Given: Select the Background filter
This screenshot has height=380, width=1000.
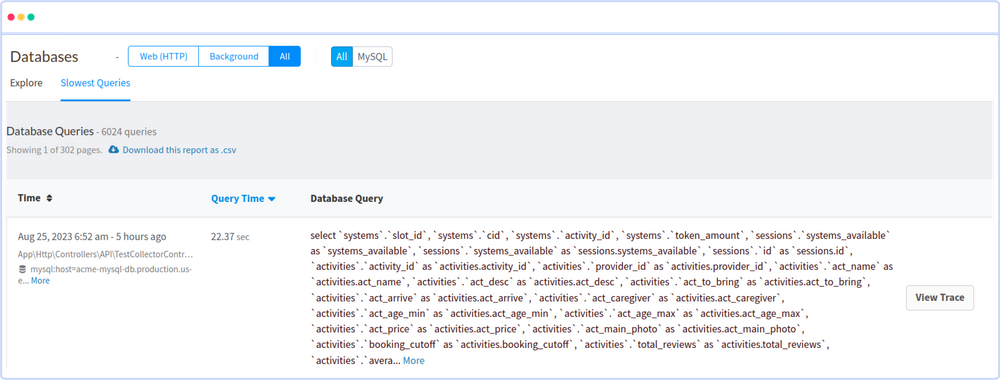Looking at the screenshot, I should pos(234,56).
